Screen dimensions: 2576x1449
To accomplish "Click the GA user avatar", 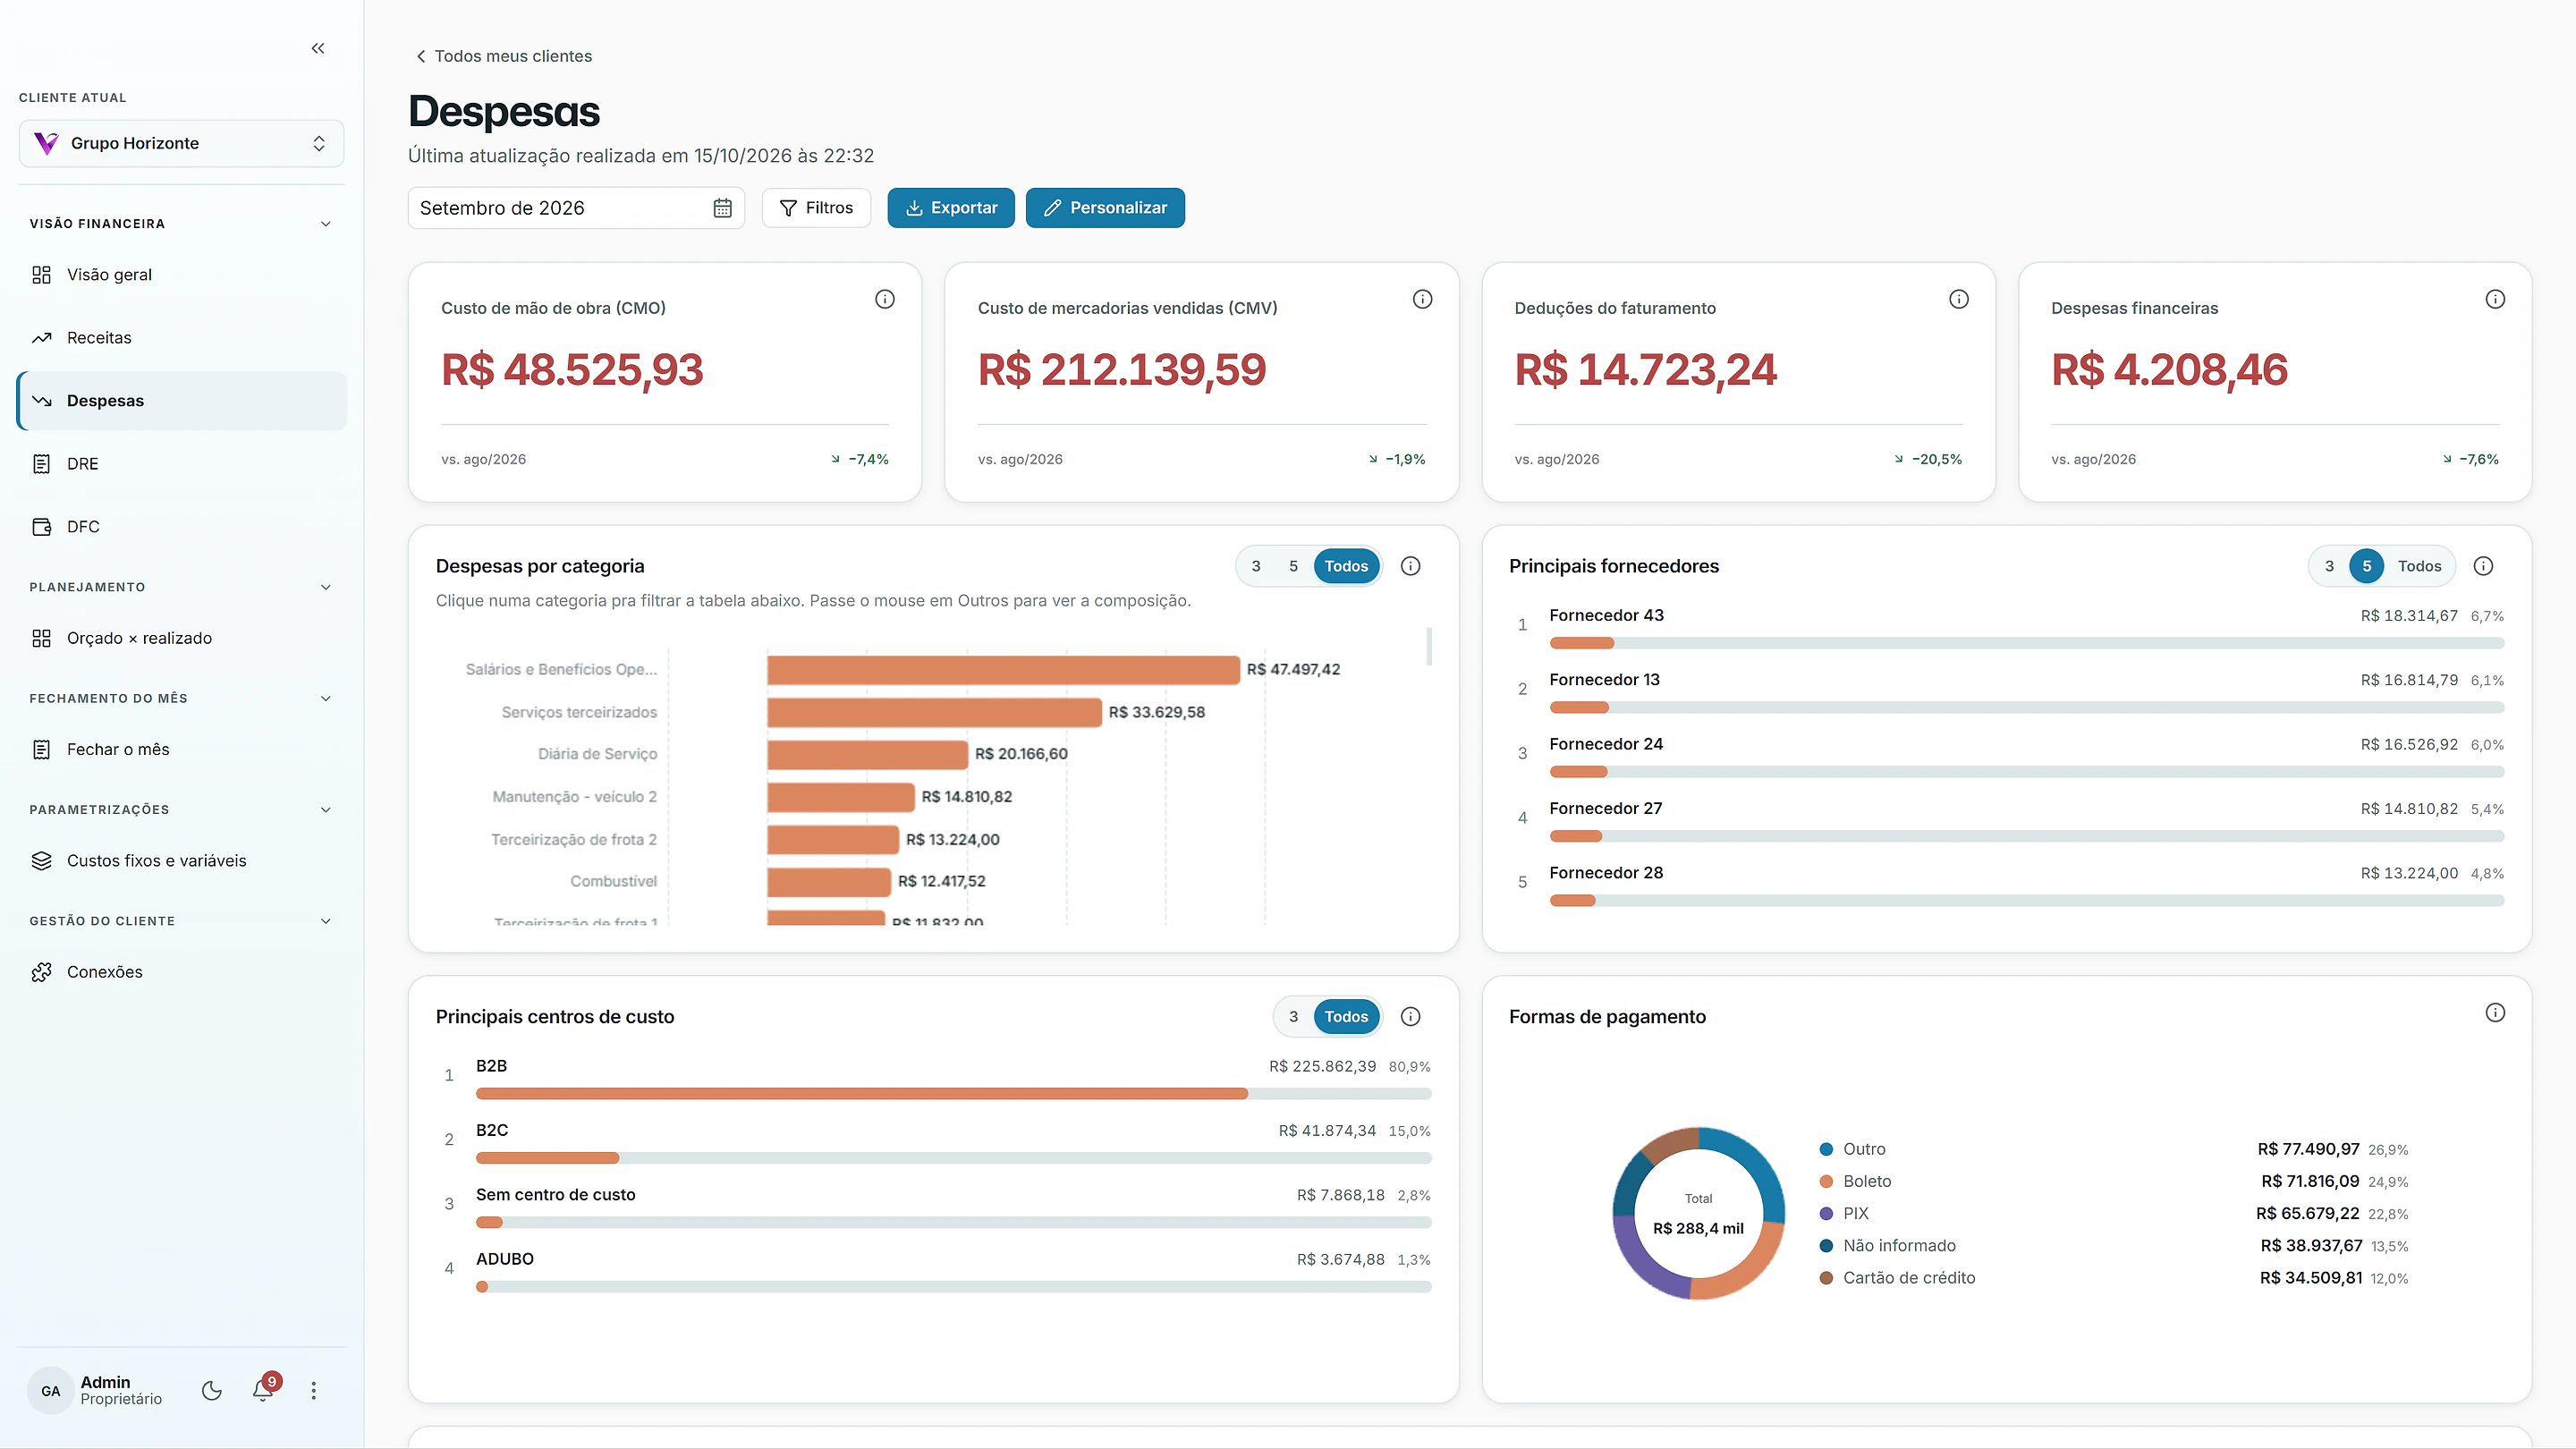I will 51,1390.
